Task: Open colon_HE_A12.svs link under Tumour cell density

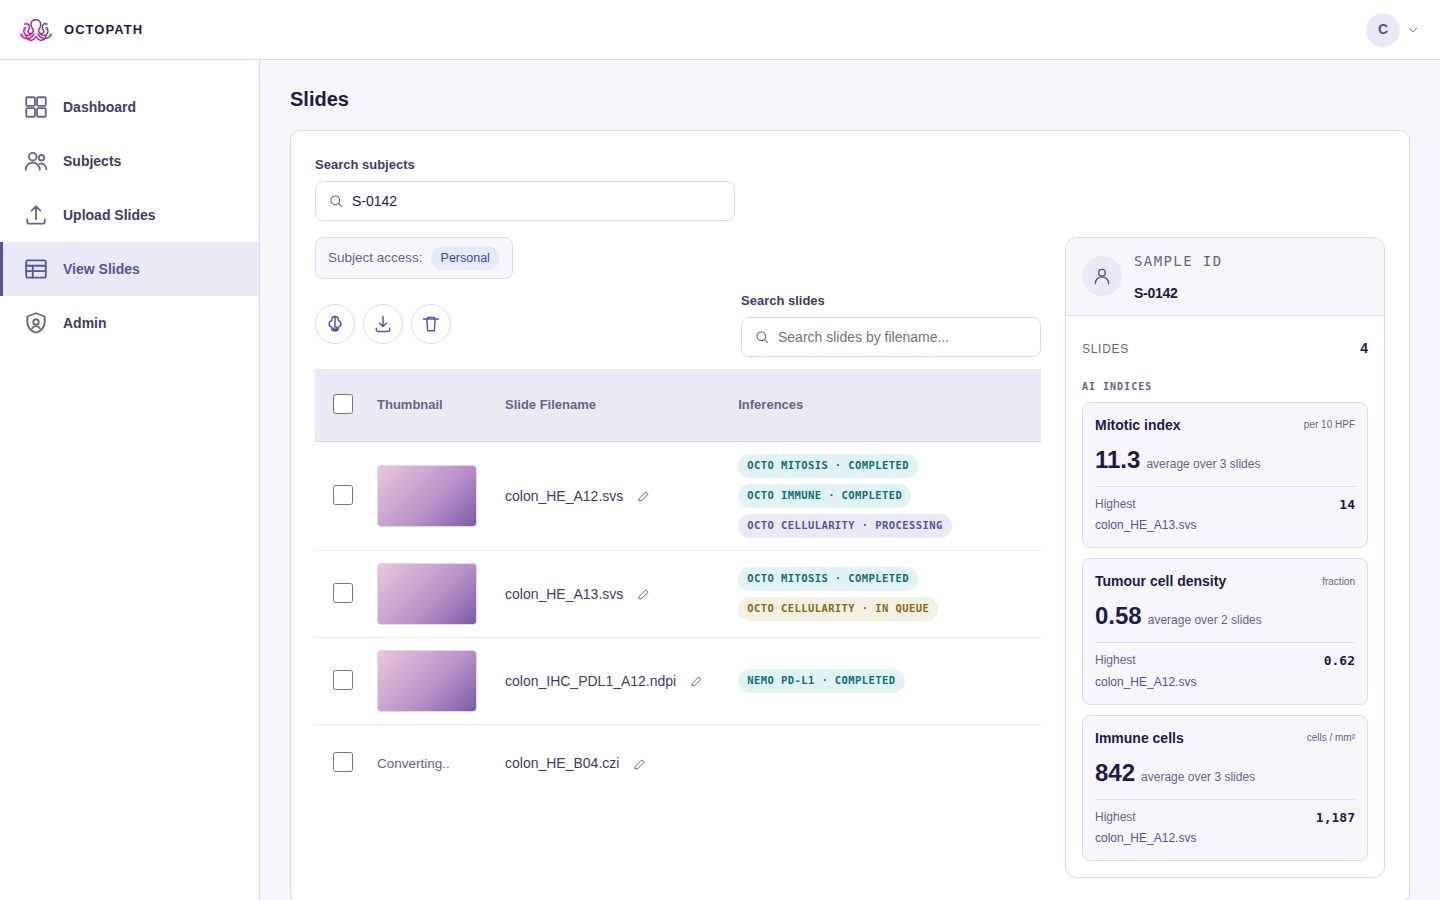Action: pyautogui.click(x=1146, y=682)
